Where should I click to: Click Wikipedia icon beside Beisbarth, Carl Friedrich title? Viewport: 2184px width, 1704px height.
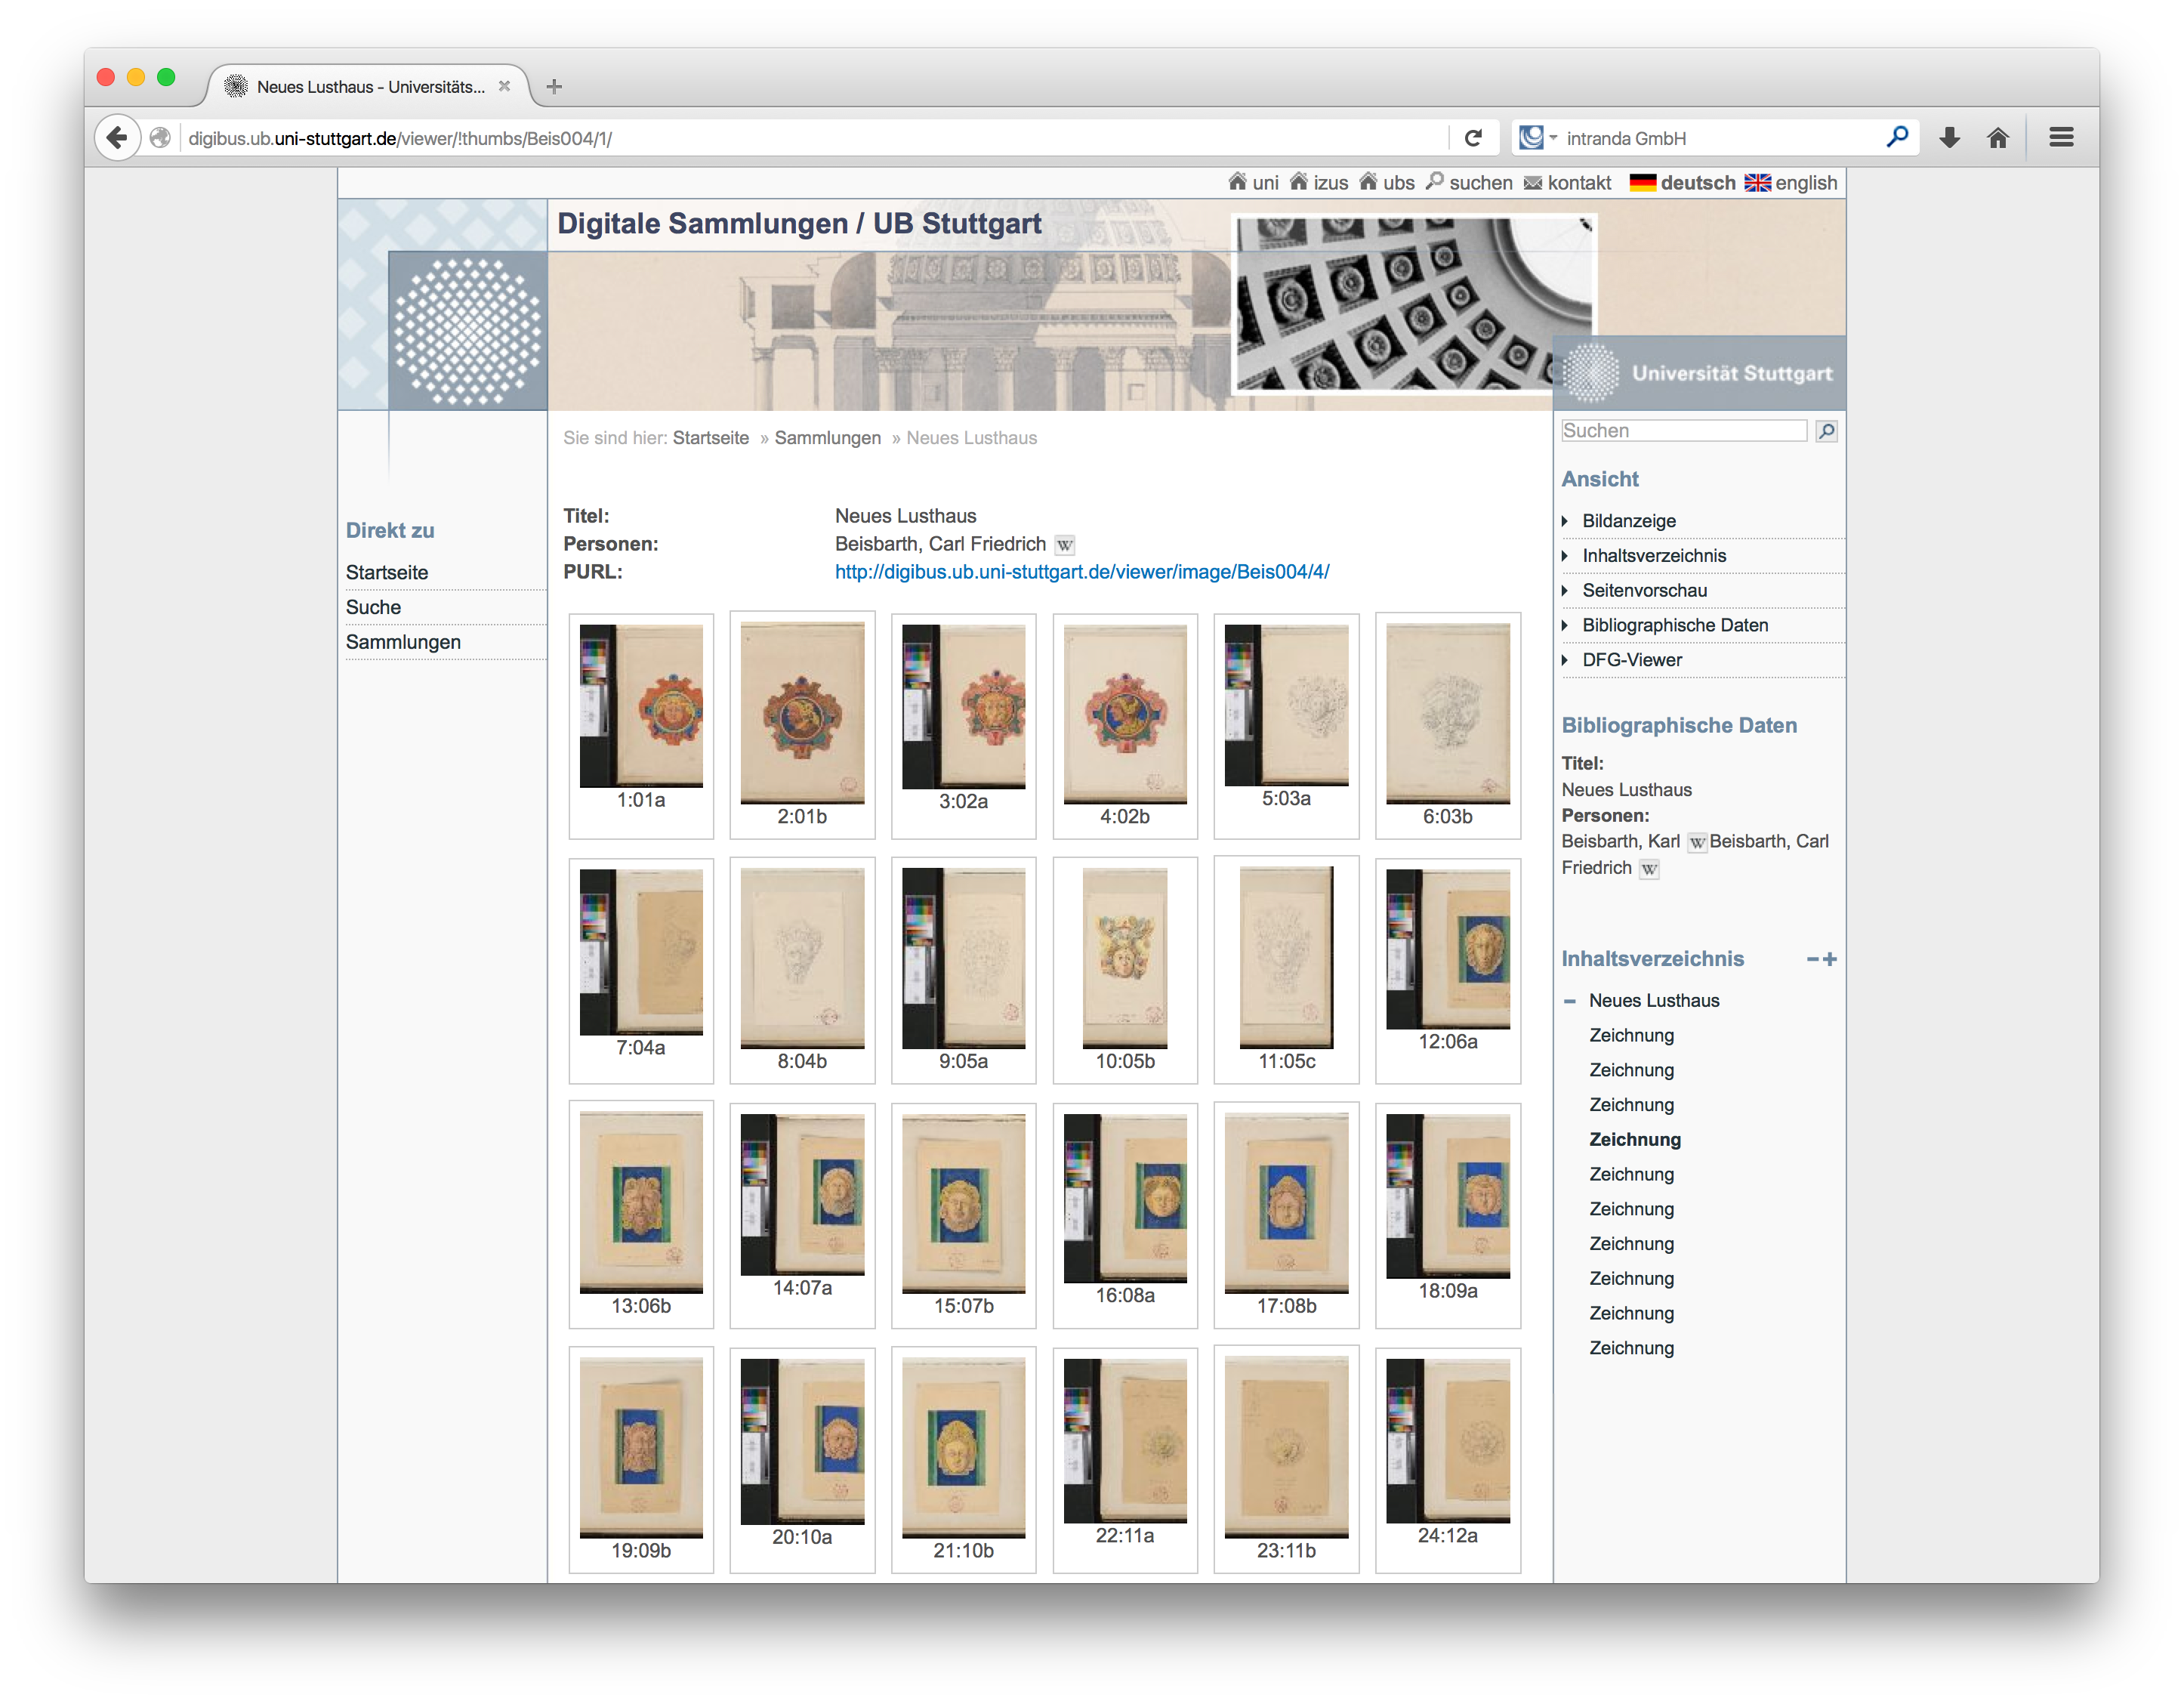tap(1065, 545)
